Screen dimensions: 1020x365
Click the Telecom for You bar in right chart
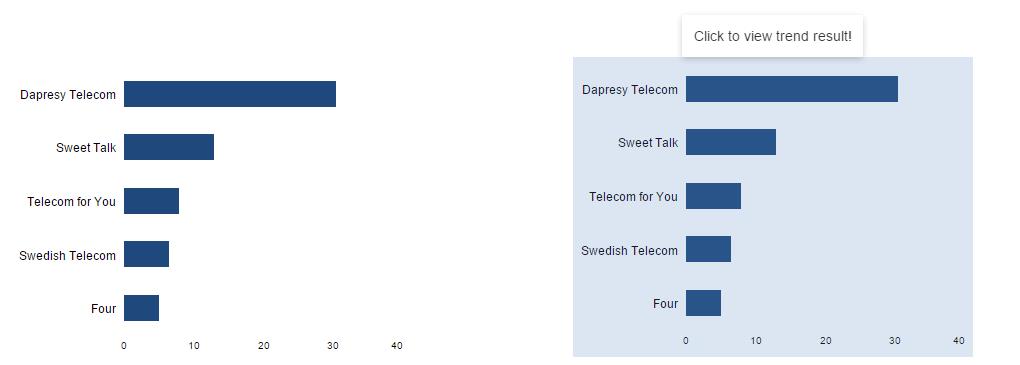pyautogui.click(x=714, y=196)
